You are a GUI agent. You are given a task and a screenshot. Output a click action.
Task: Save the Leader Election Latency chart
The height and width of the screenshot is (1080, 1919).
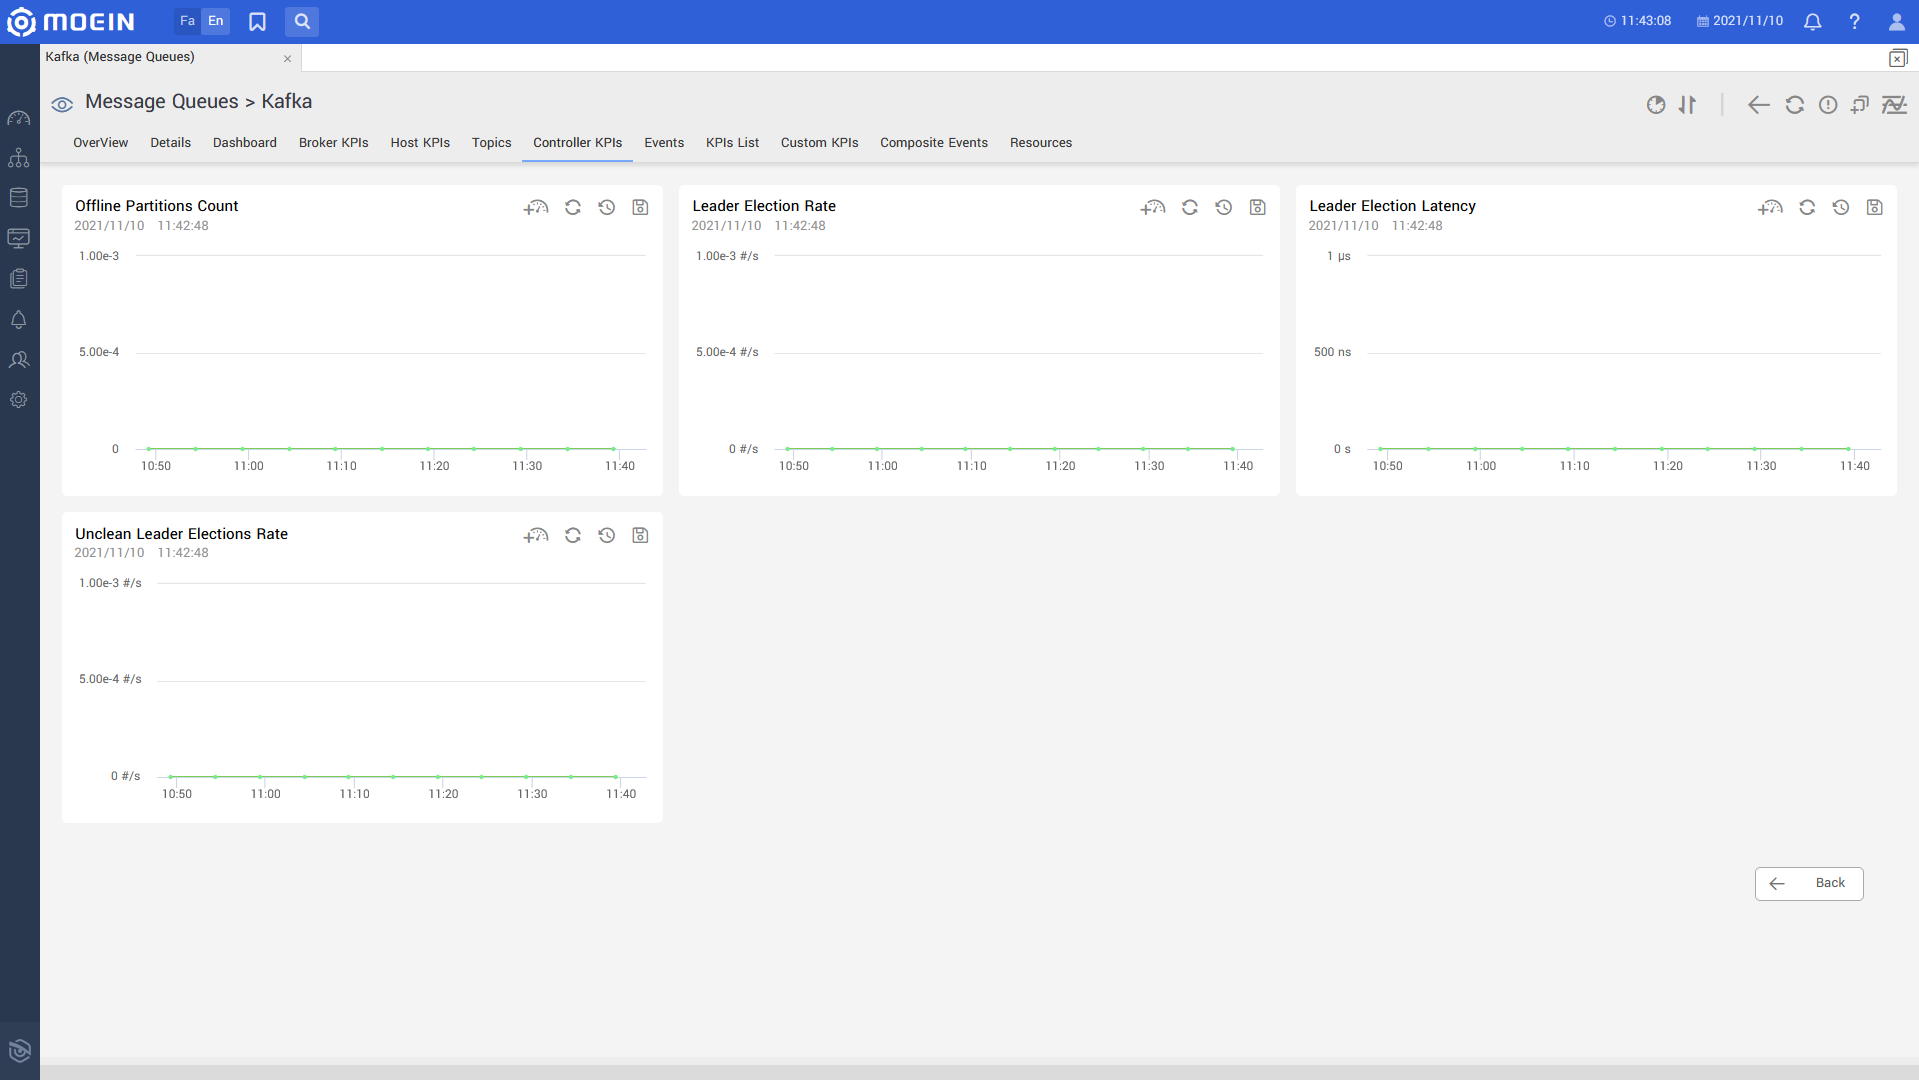click(x=1875, y=208)
